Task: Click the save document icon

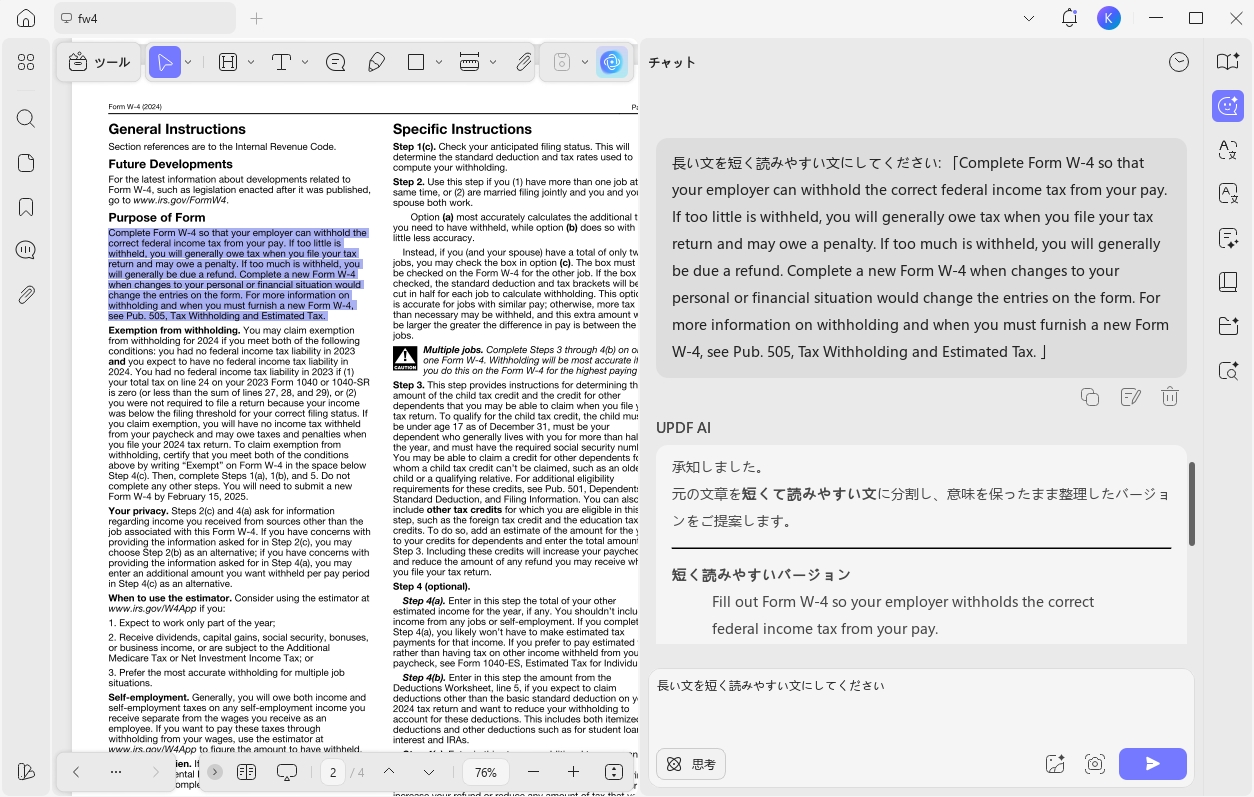Action: (x=562, y=62)
